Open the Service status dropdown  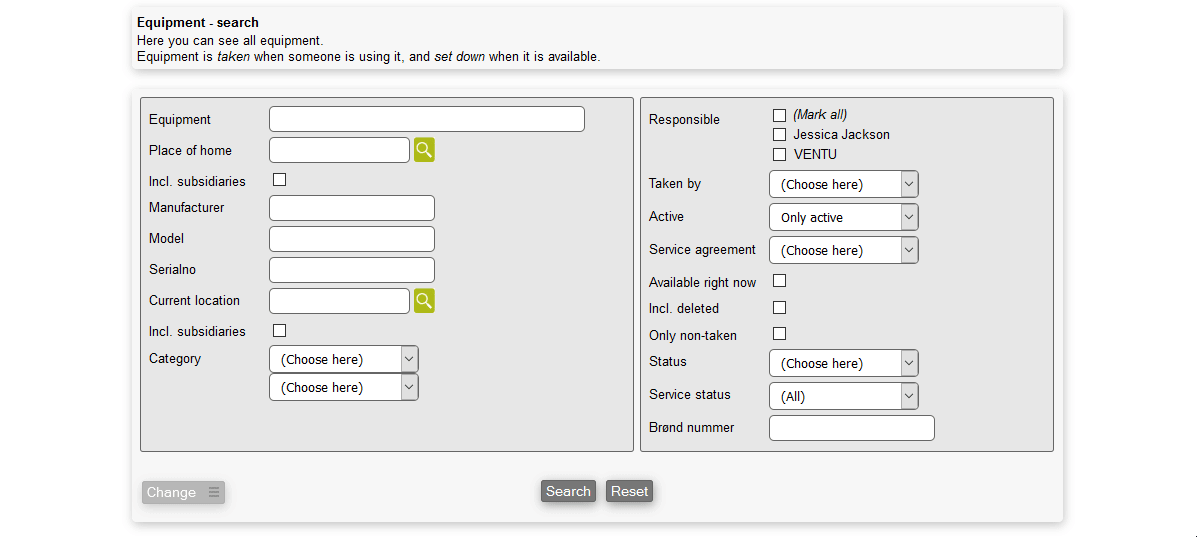tap(843, 396)
